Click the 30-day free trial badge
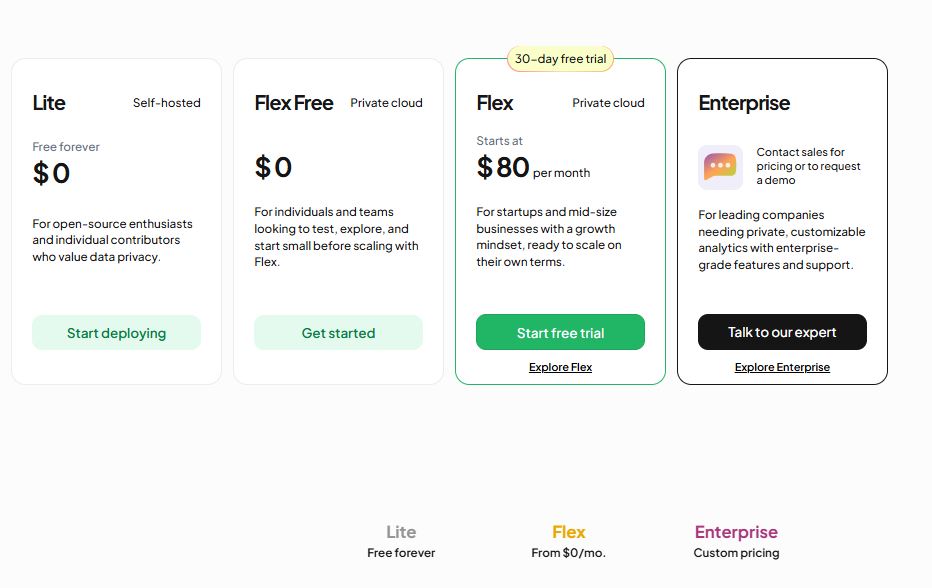This screenshot has height=588, width=932. click(559, 59)
